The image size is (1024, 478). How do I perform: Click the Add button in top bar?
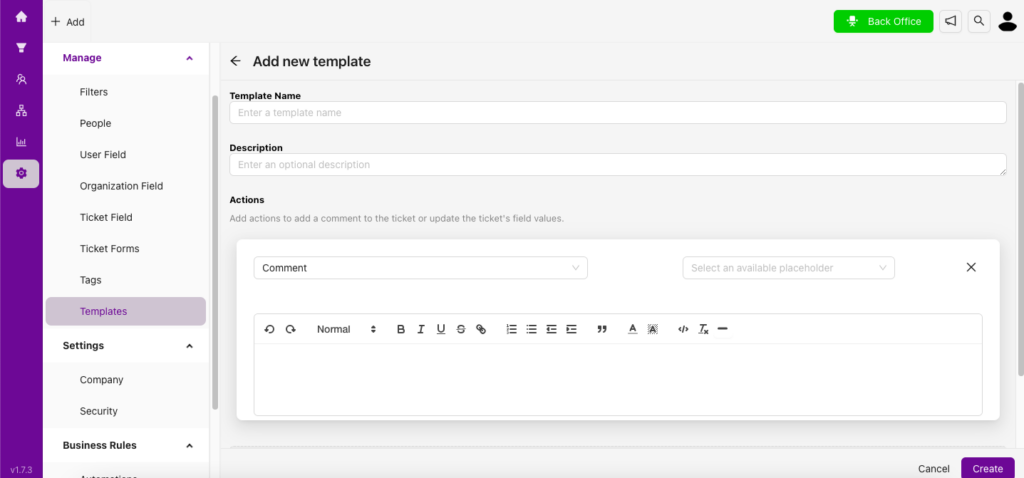point(68,22)
